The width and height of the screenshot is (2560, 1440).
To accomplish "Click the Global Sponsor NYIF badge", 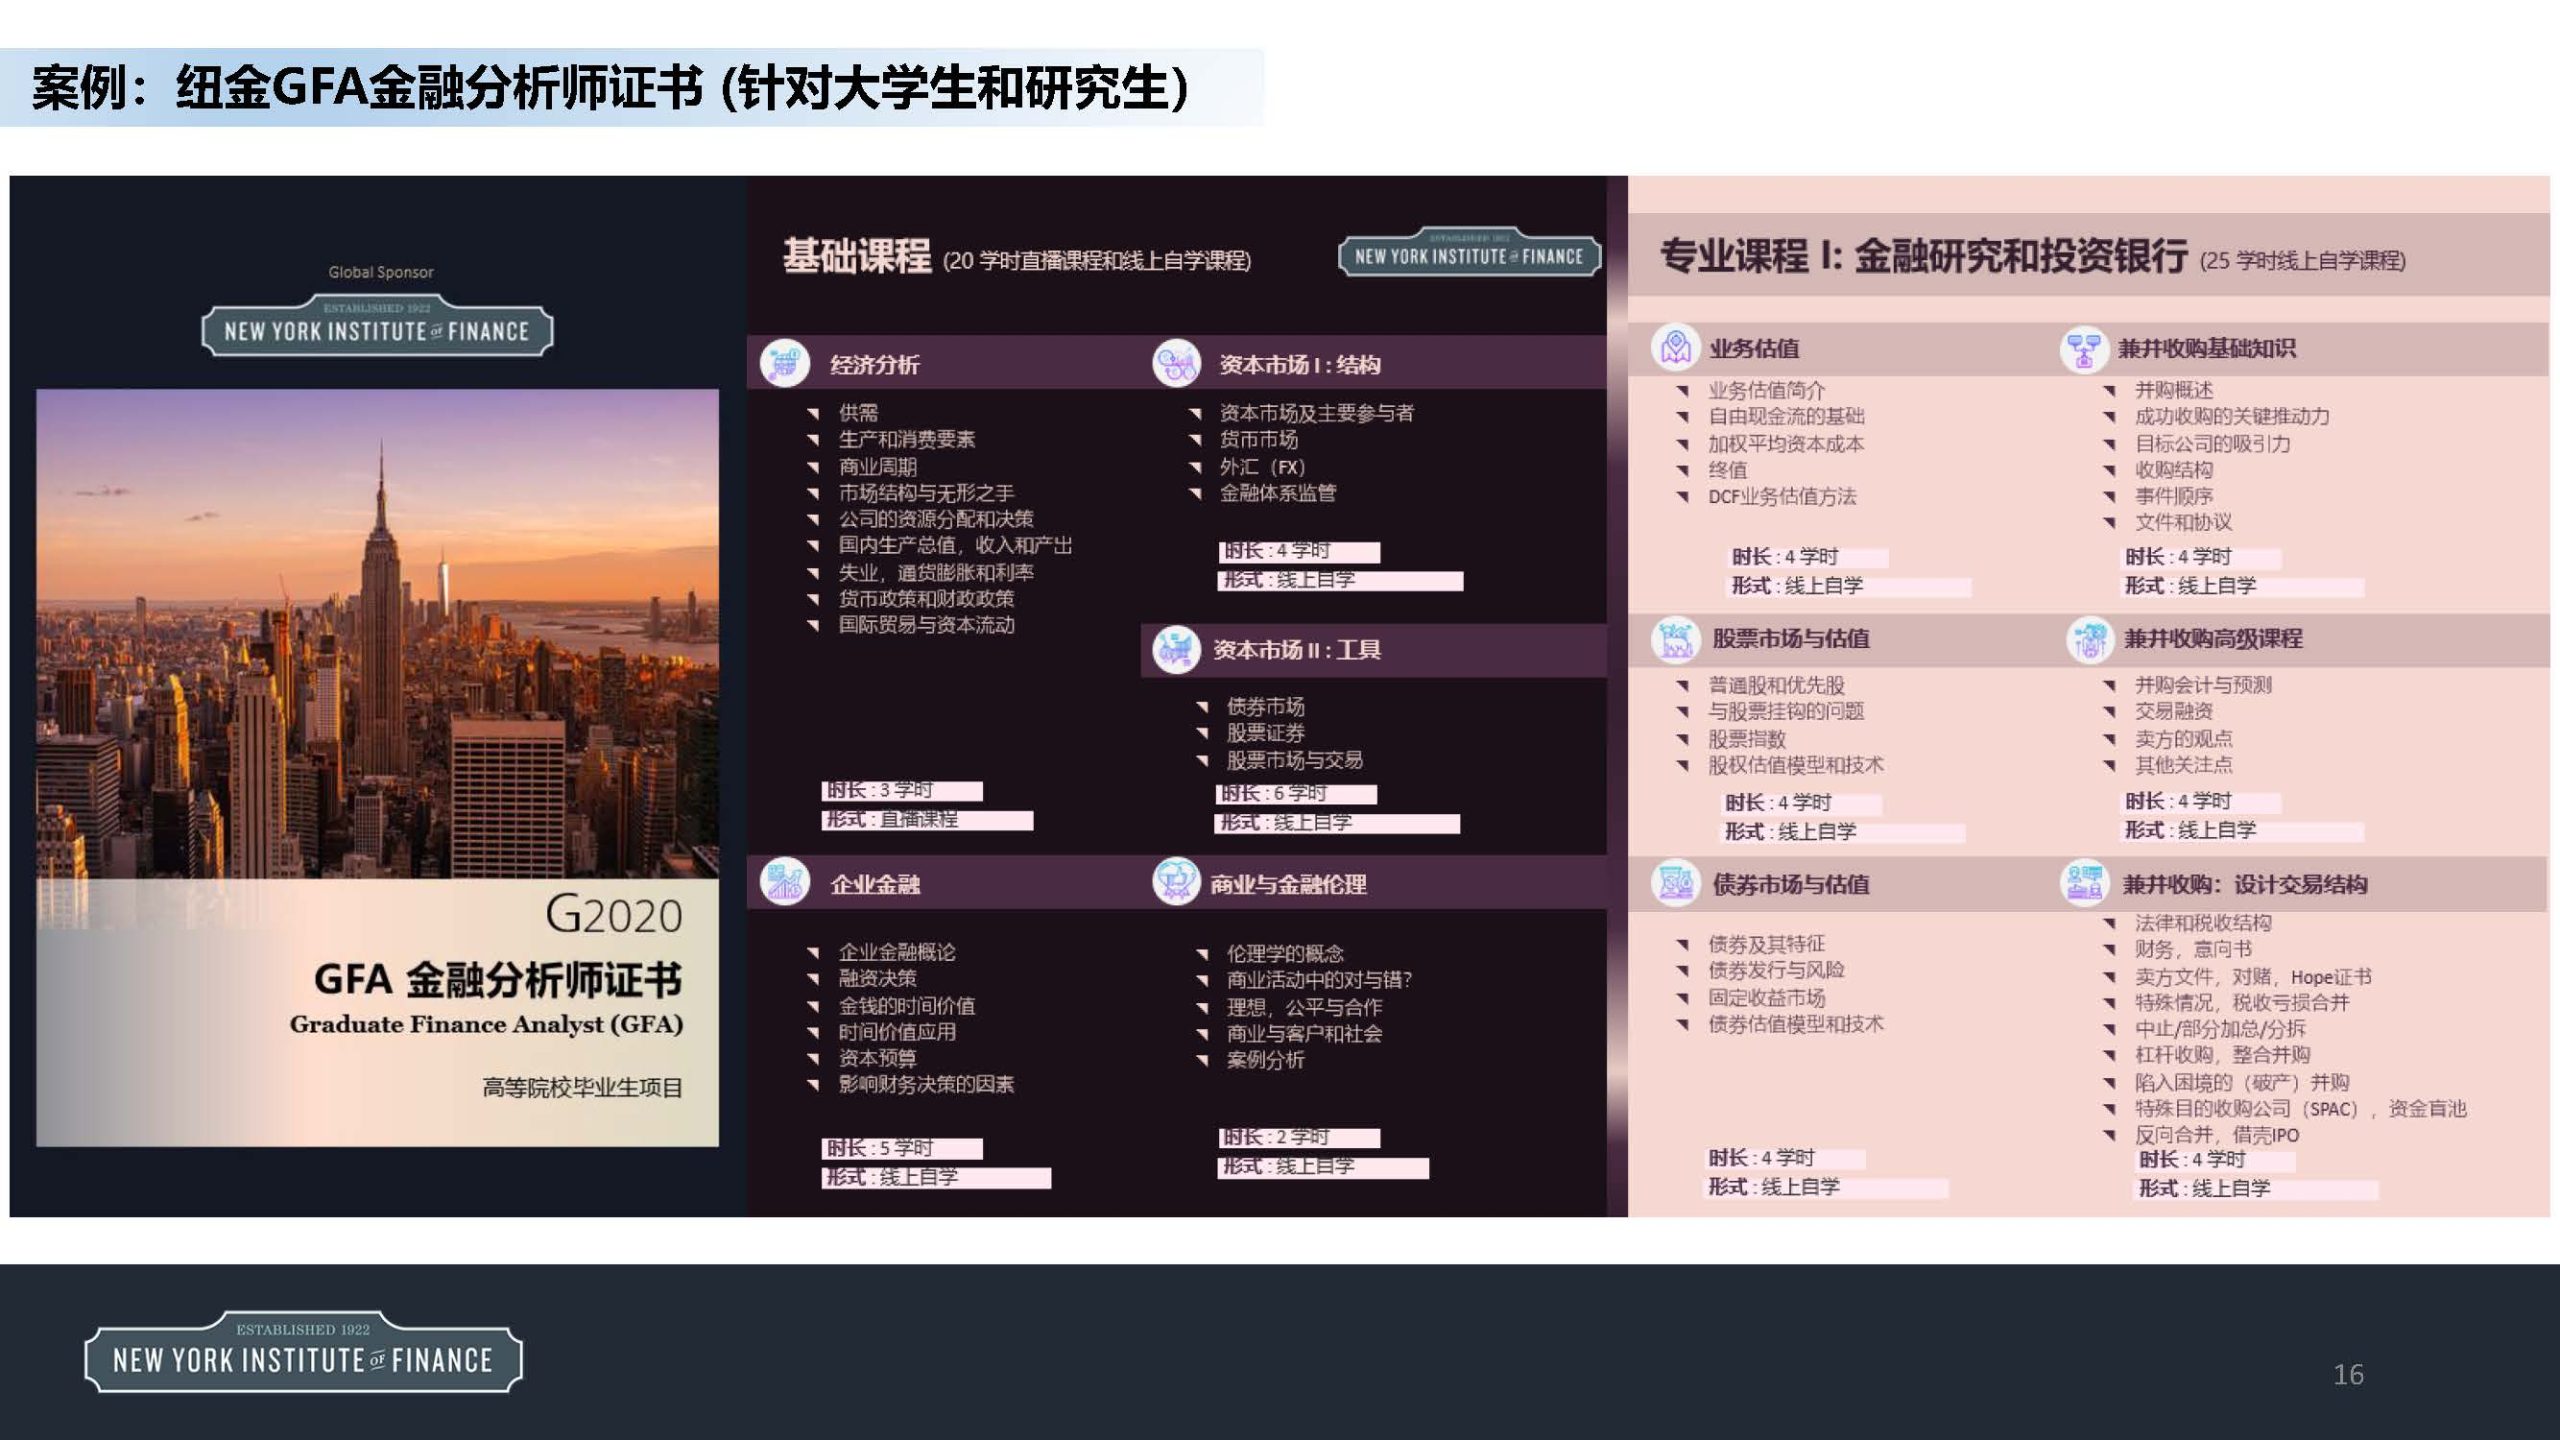I will 377,326.
